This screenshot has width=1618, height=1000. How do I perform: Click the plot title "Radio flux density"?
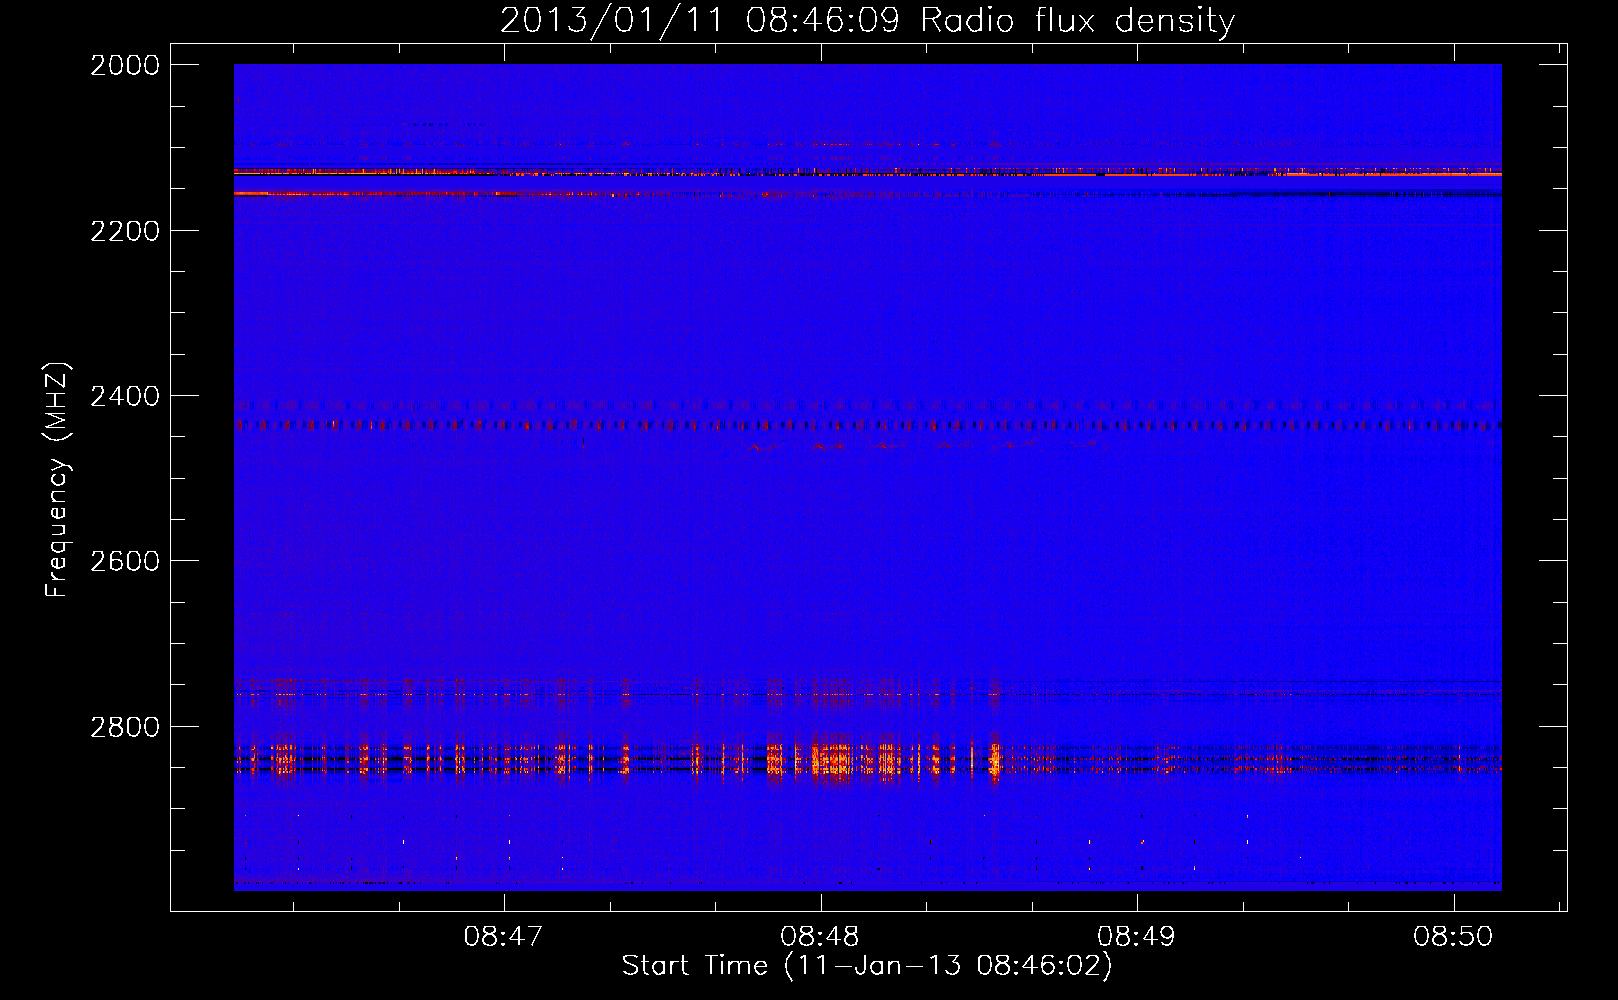tap(1077, 21)
